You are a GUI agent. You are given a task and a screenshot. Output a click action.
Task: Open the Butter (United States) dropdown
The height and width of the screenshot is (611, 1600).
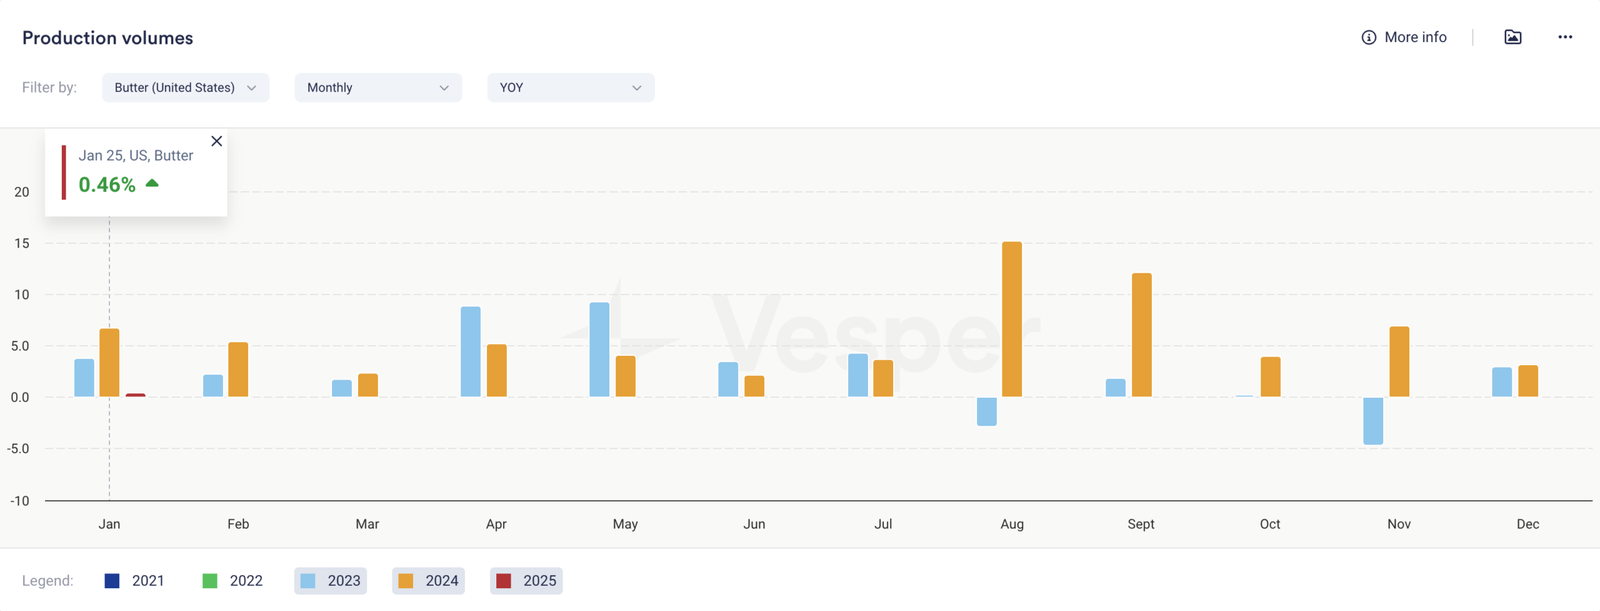point(185,88)
